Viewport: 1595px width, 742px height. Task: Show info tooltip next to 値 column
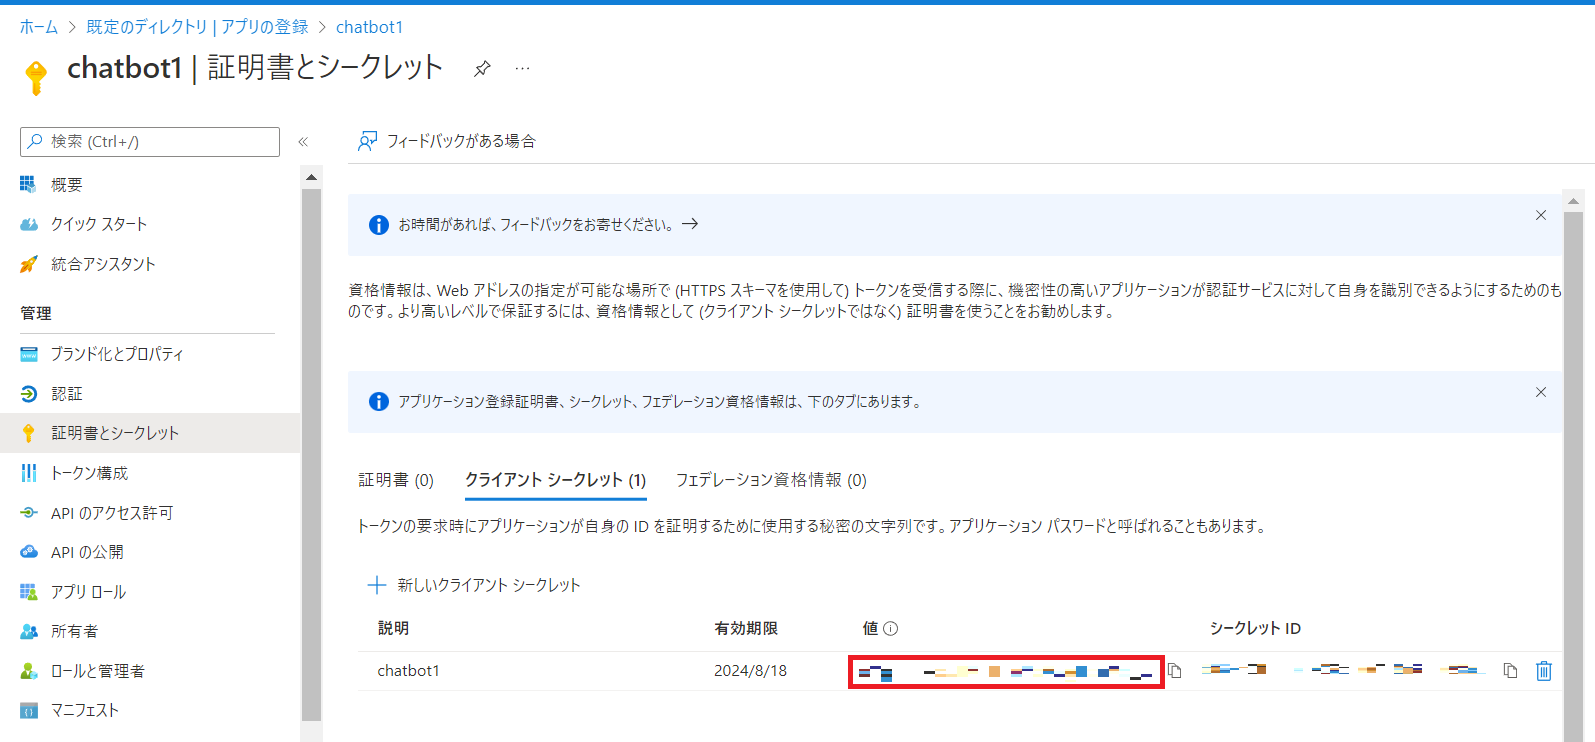coord(890,629)
